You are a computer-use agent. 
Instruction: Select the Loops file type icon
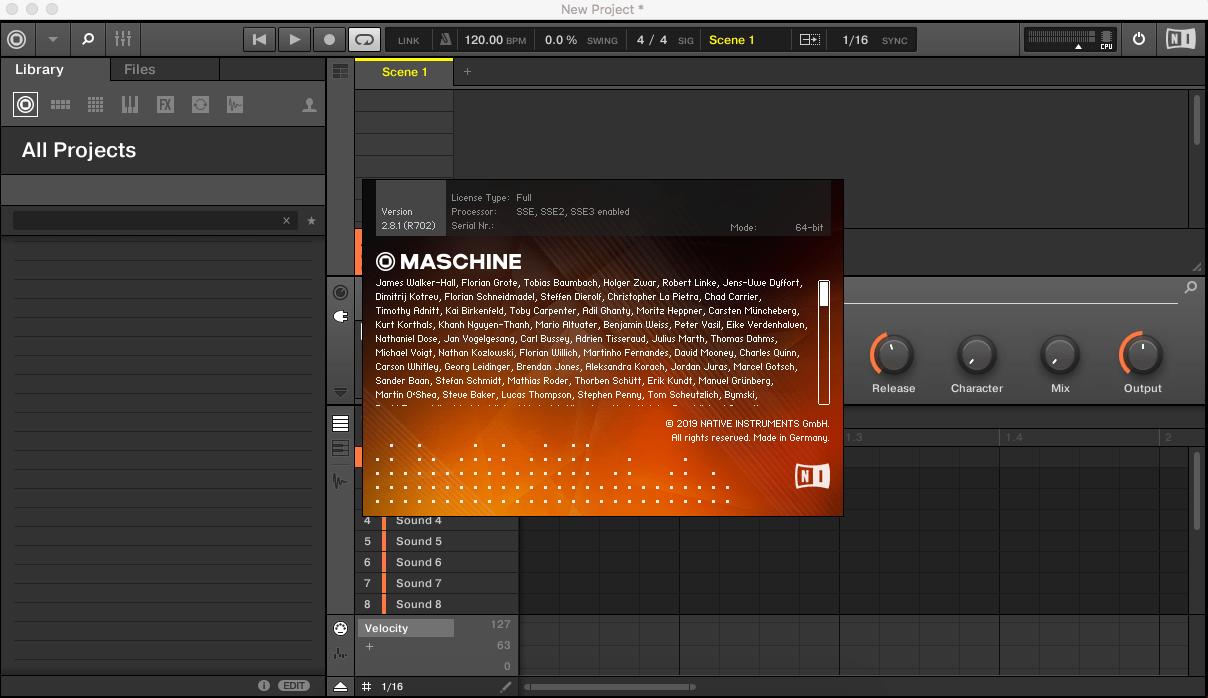[200, 104]
